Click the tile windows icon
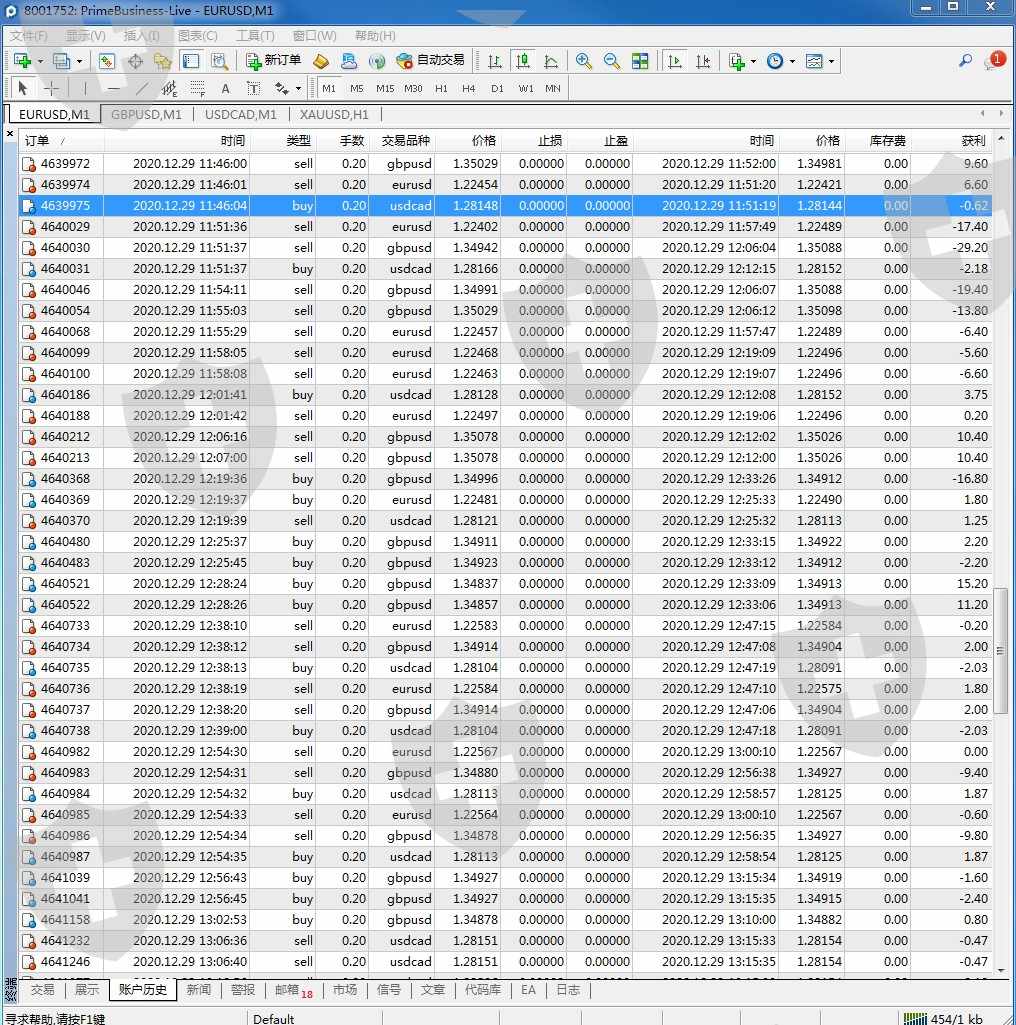This screenshot has height=1025, width=1016. [640, 61]
